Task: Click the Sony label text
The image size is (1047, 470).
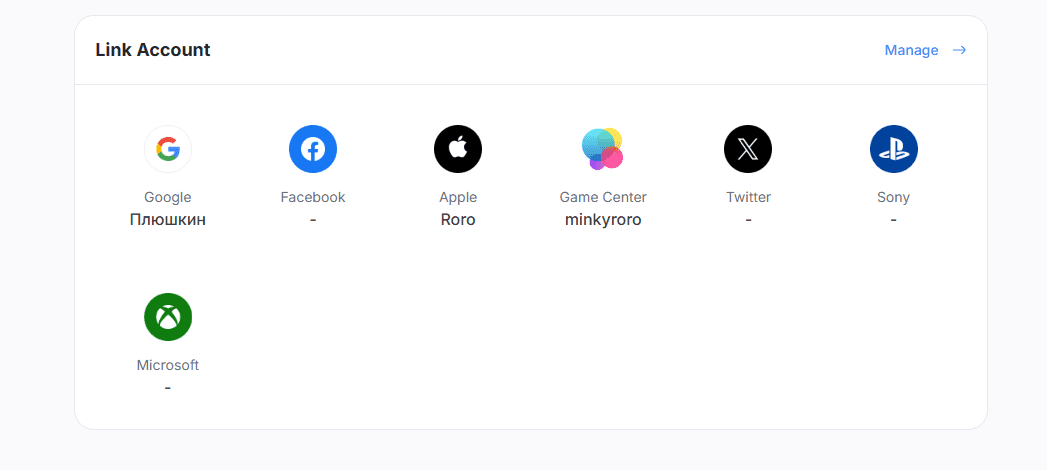Action: click(893, 197)
